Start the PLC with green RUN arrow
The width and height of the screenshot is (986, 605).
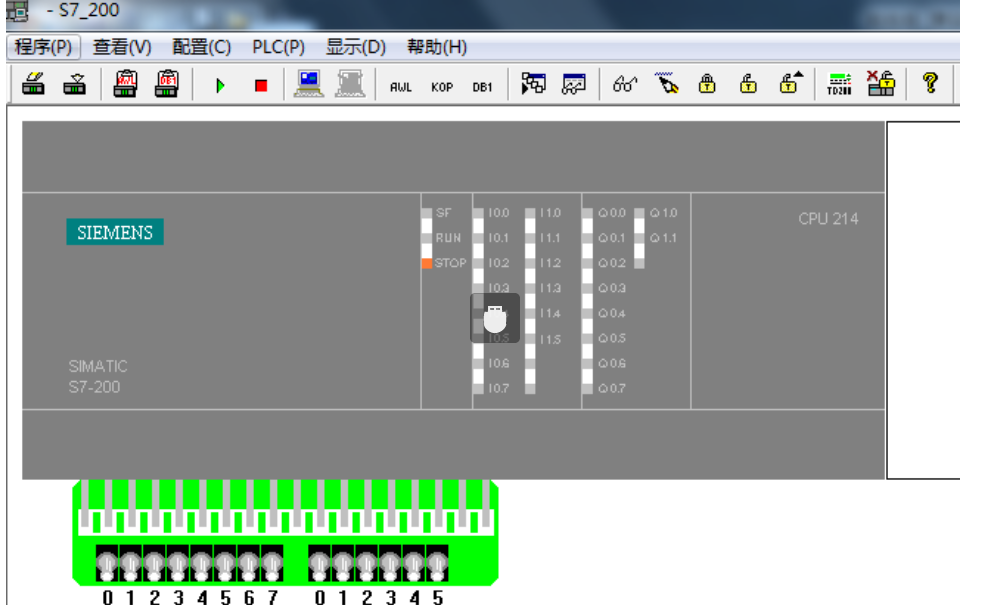(x=220, y=85)
